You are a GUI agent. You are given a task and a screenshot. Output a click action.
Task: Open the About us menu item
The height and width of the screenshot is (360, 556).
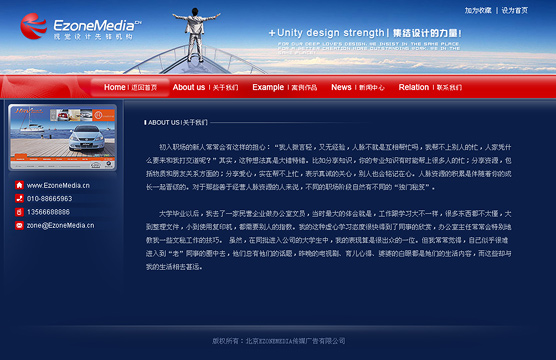(205, 87)
